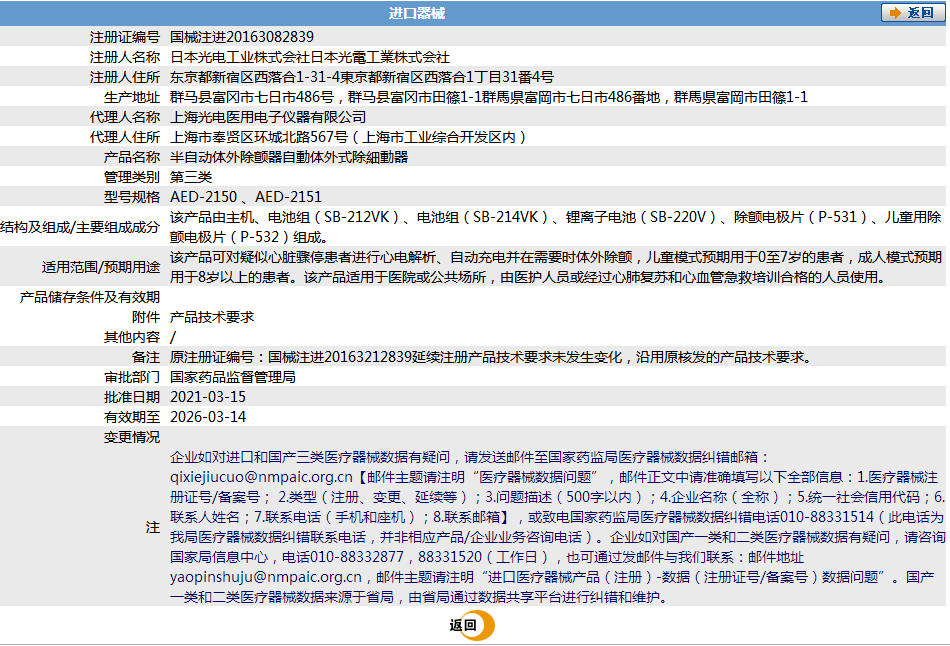The width and height of the screenshot is (950, 646).
Task: Click the 注册人名称 label
Action: point(125,57)
